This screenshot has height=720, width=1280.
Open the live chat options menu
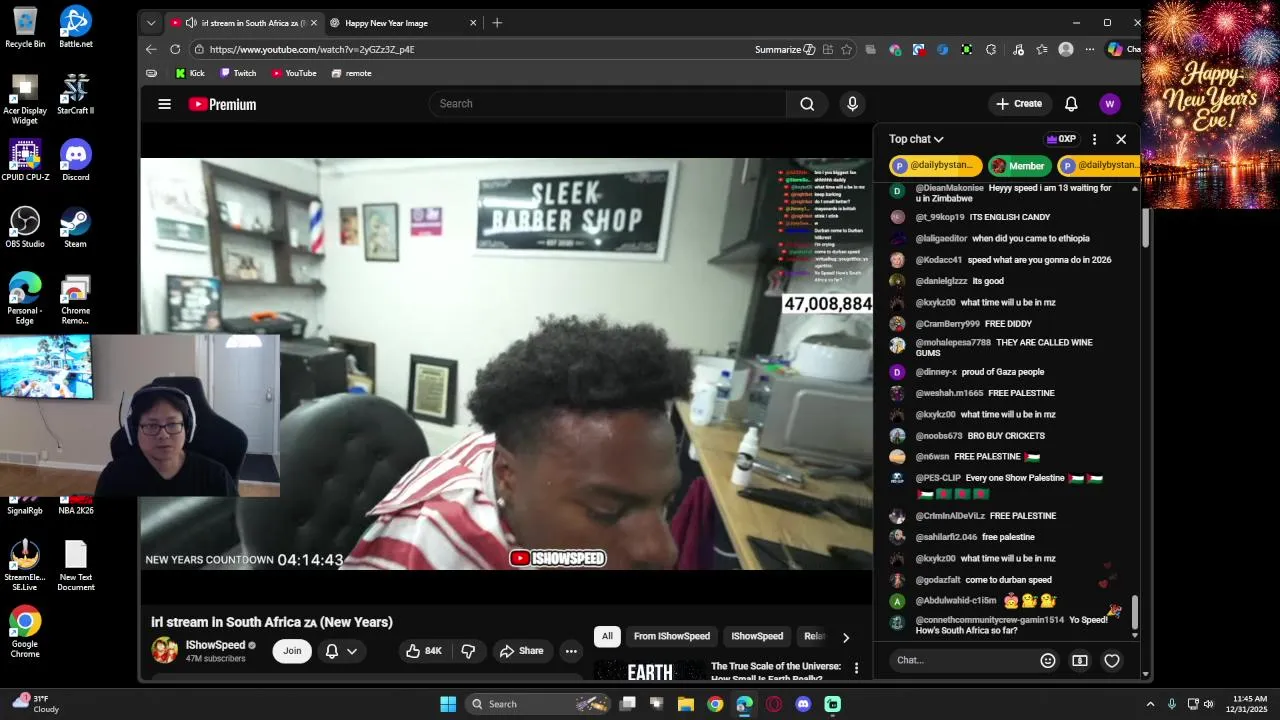[x=1094, y=140]
